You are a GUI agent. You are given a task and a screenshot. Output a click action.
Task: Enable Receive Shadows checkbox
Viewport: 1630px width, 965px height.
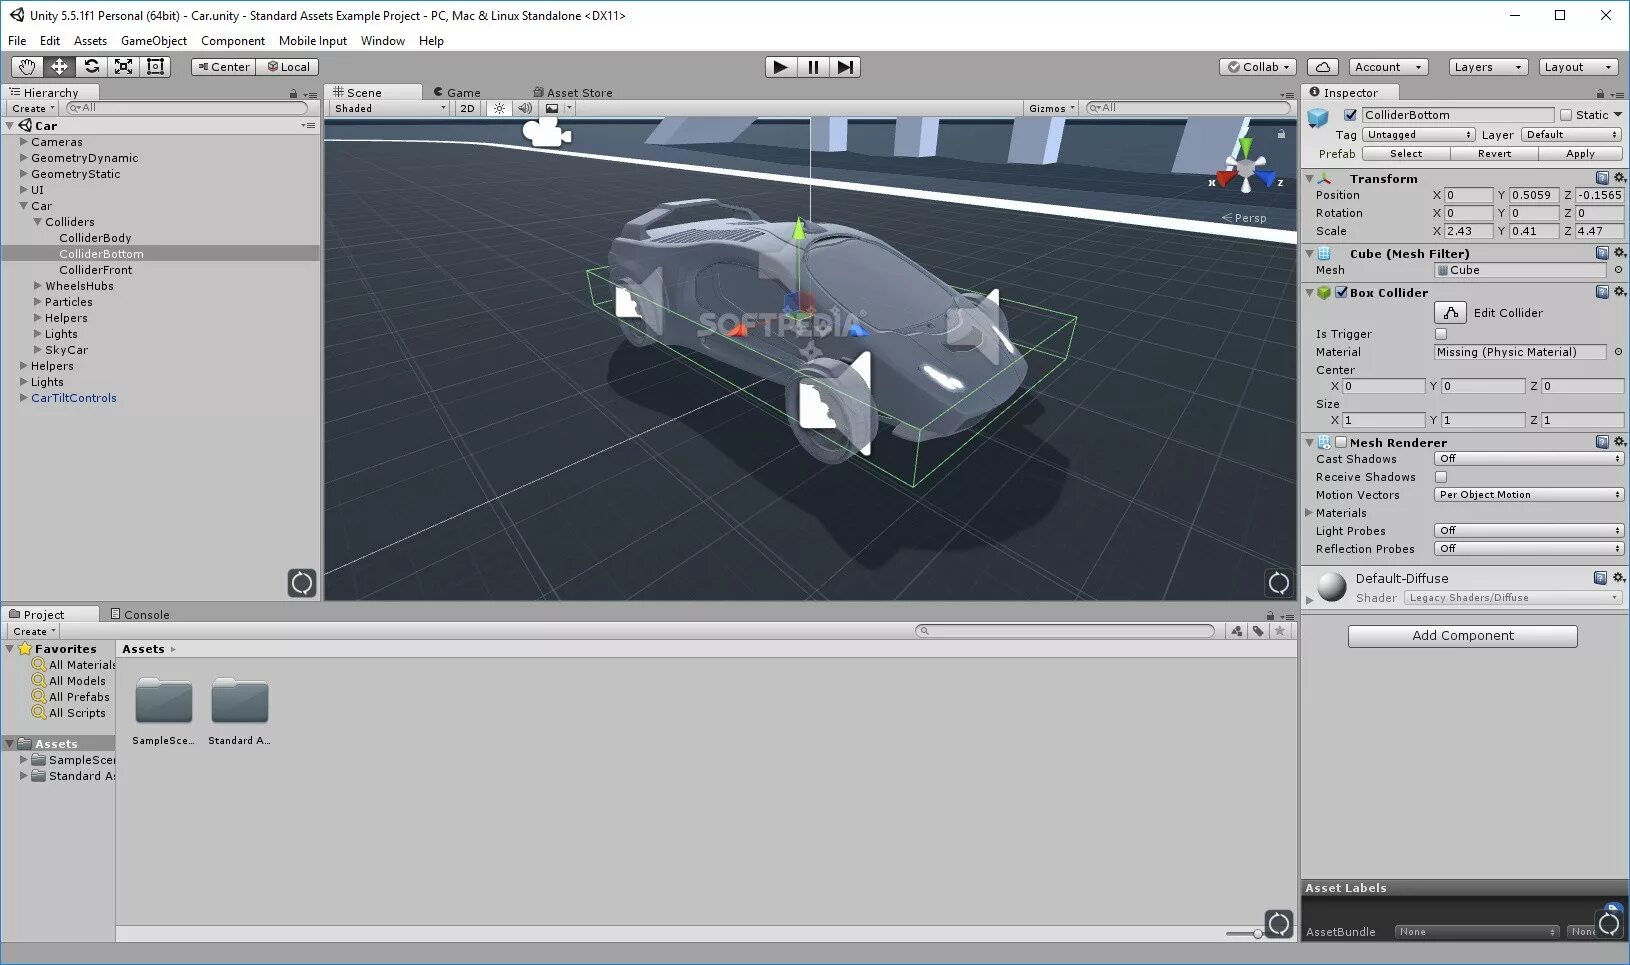pos(1441,477)
